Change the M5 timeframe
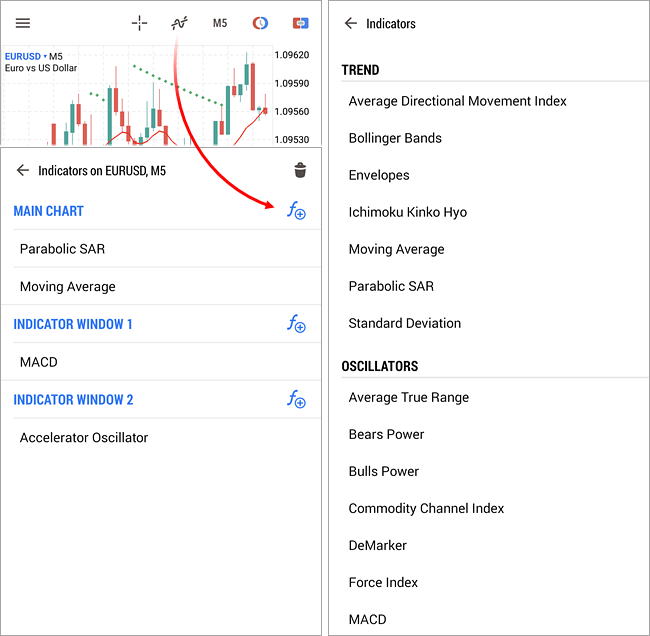 point(220,23)
